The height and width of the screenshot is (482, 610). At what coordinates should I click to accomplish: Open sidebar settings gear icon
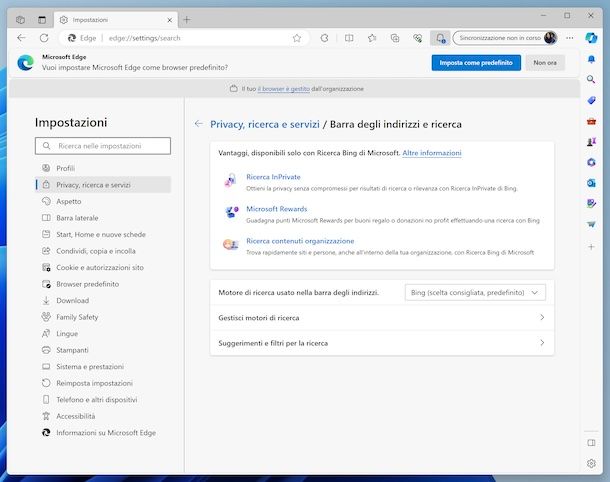591,463
